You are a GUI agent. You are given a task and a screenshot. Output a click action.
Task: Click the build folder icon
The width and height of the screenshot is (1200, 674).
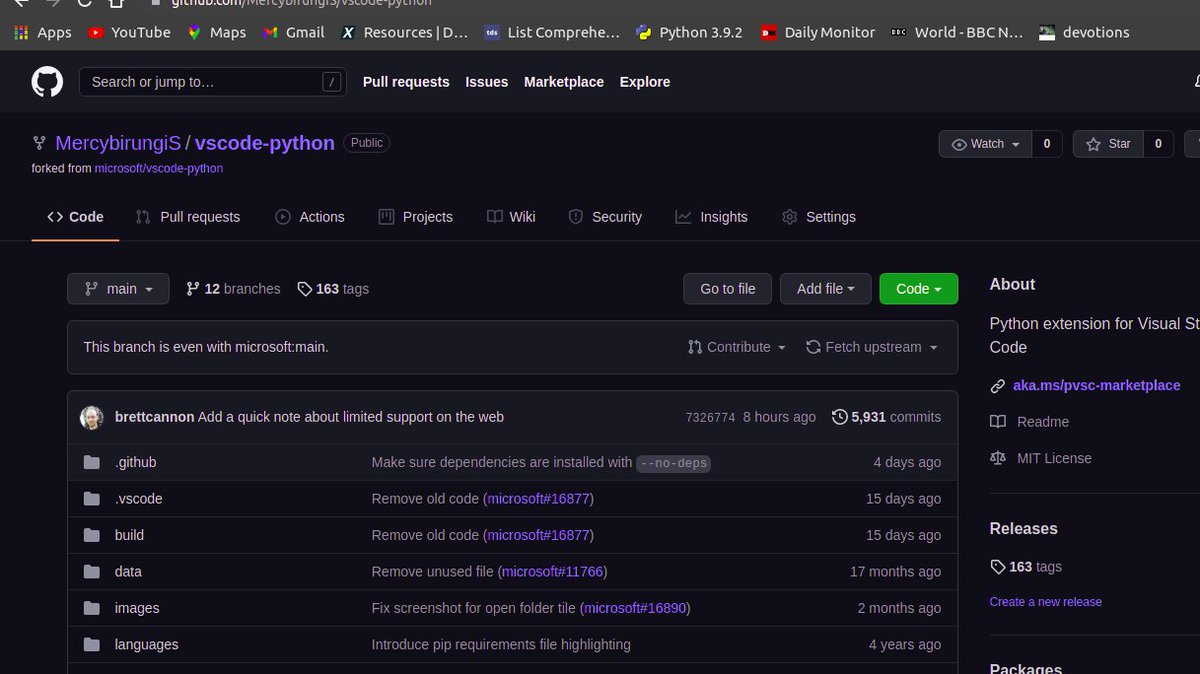tap(92, 535)
